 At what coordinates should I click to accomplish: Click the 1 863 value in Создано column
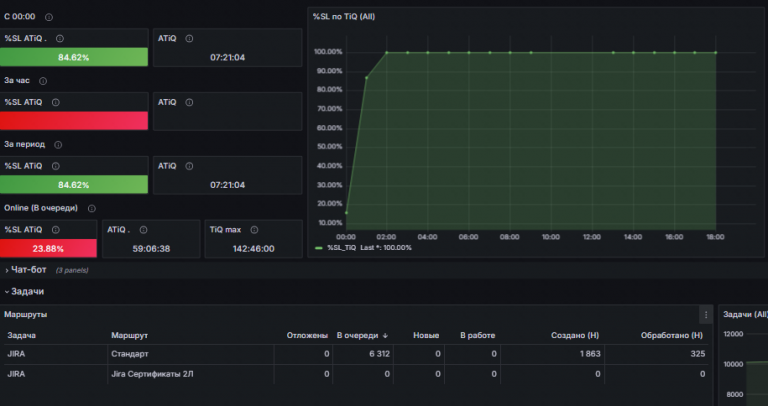click(x=590, y=354)
